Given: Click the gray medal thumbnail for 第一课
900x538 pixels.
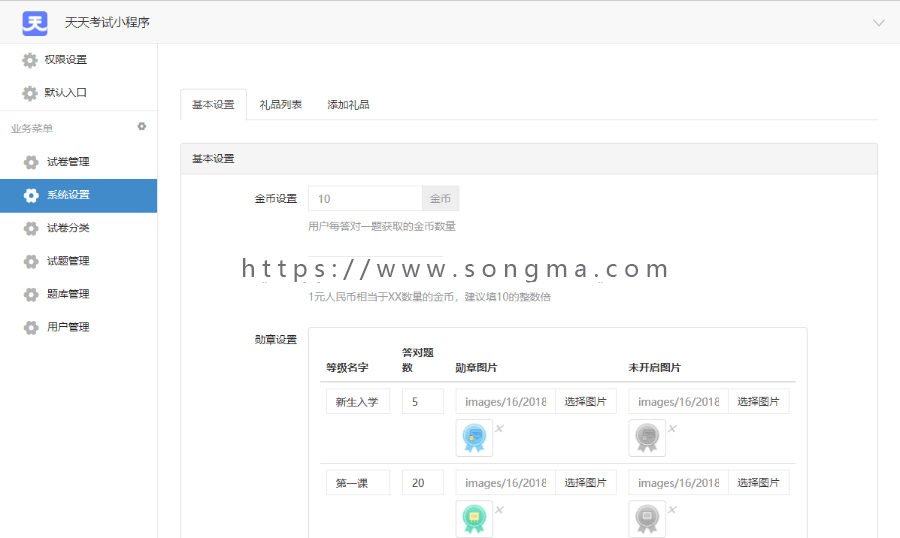Looking at the screenshot, I should (x=647, y=518).
